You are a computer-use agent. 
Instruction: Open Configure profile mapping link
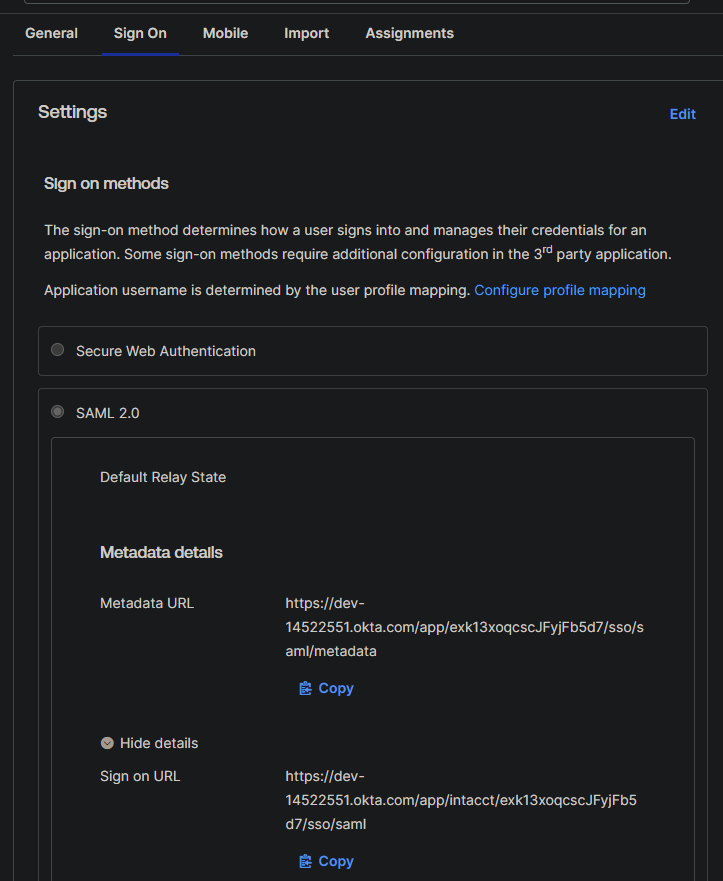(560, 290)
